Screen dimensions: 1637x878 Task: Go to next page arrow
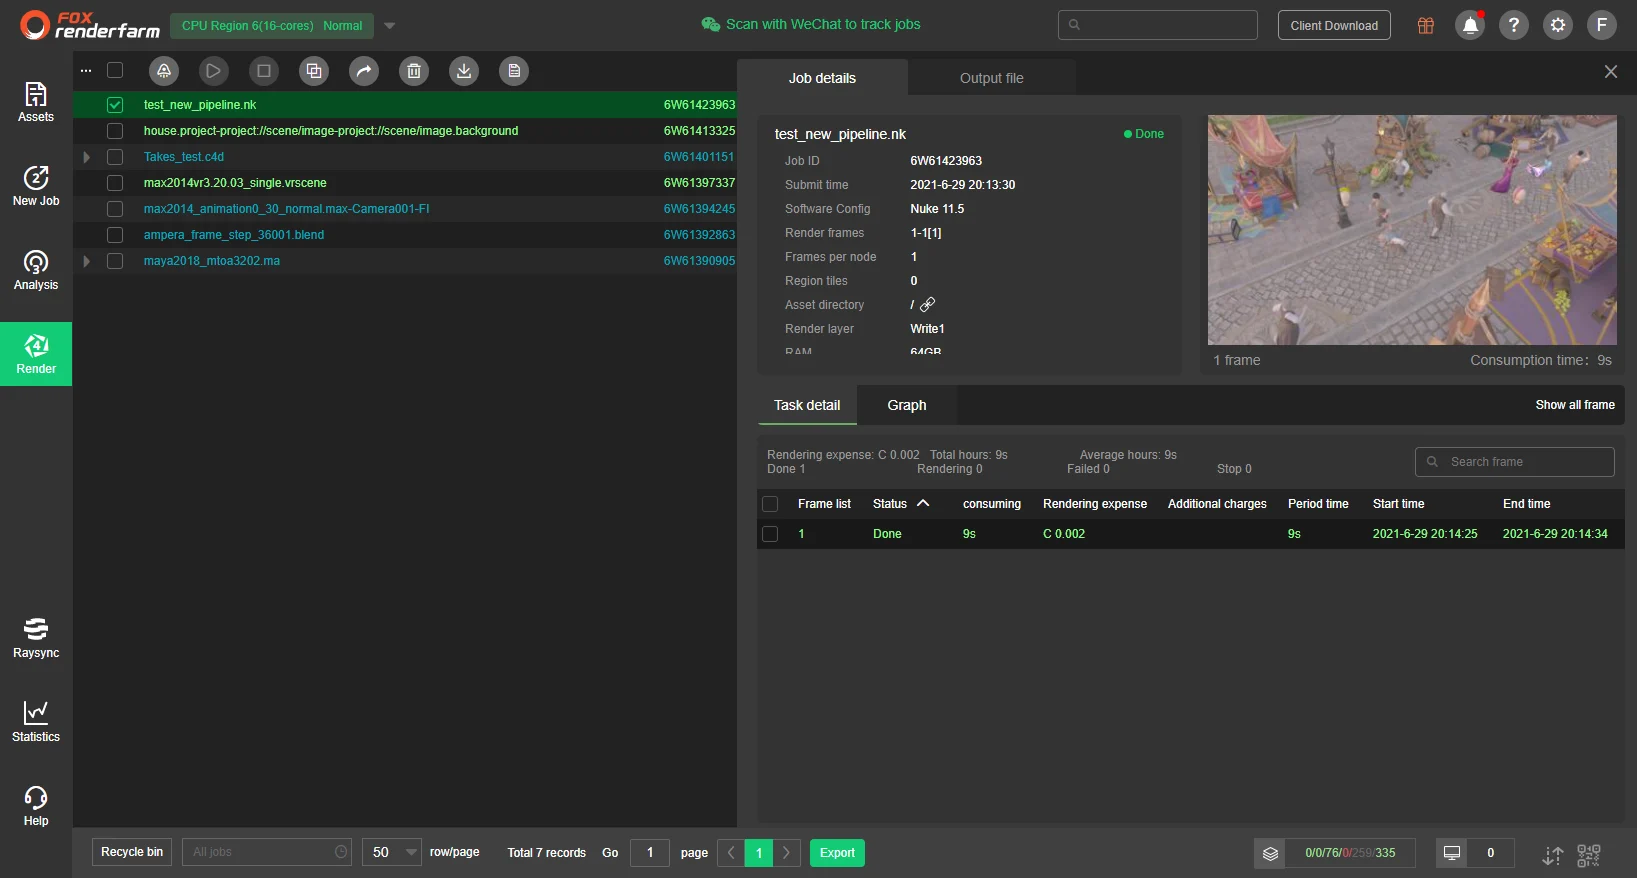click(x=787, y=853)
